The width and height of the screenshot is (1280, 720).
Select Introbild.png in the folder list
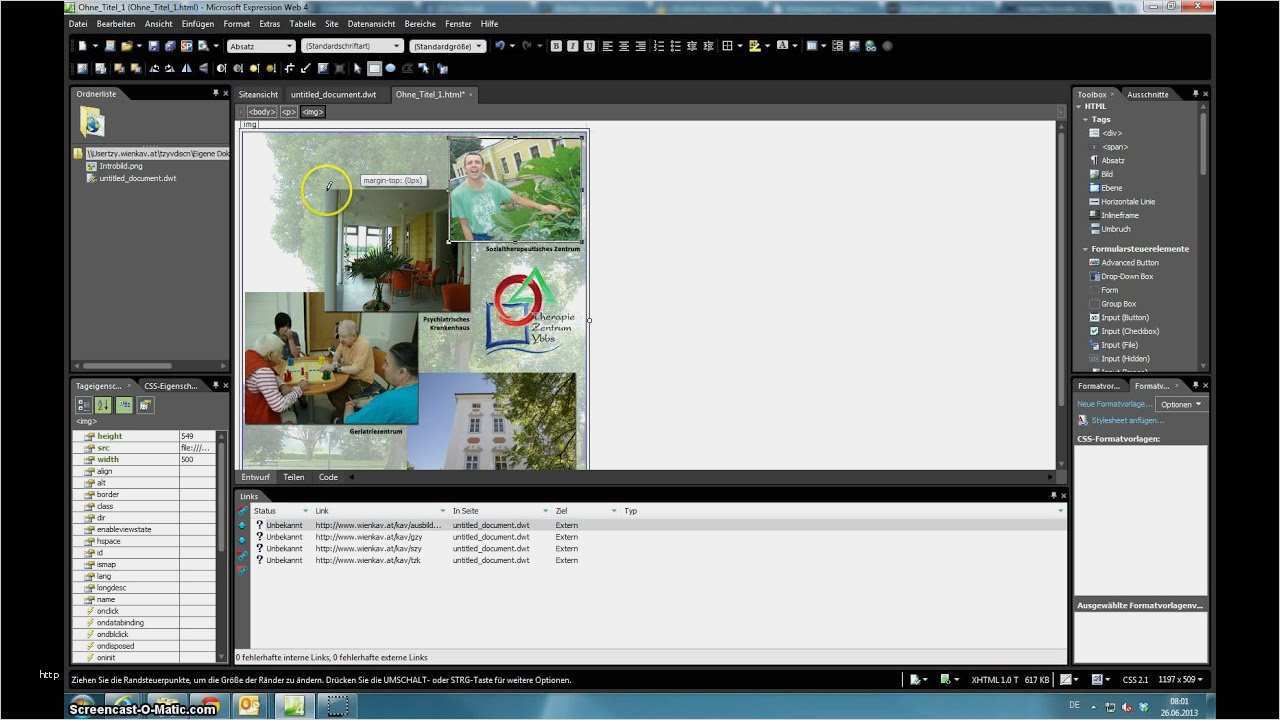point(119,166)
